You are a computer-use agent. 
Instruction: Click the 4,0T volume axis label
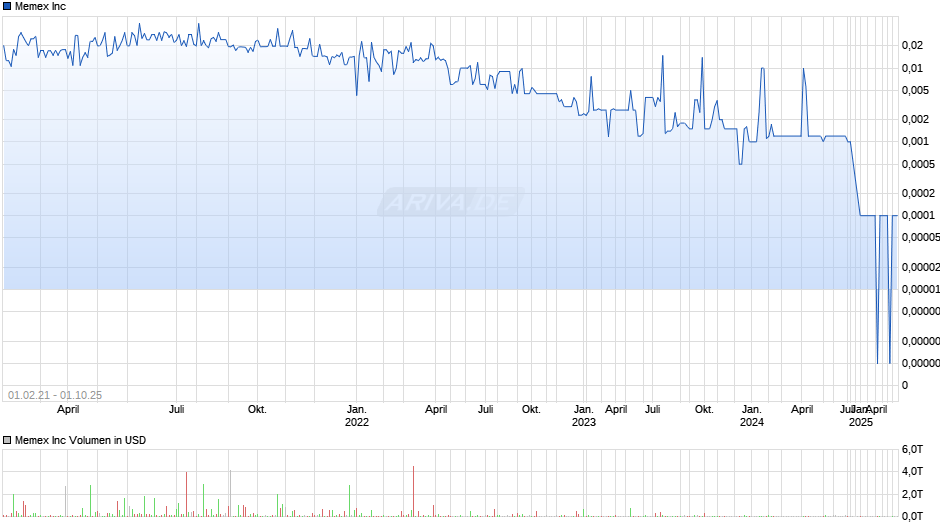[x=912, y=472]
